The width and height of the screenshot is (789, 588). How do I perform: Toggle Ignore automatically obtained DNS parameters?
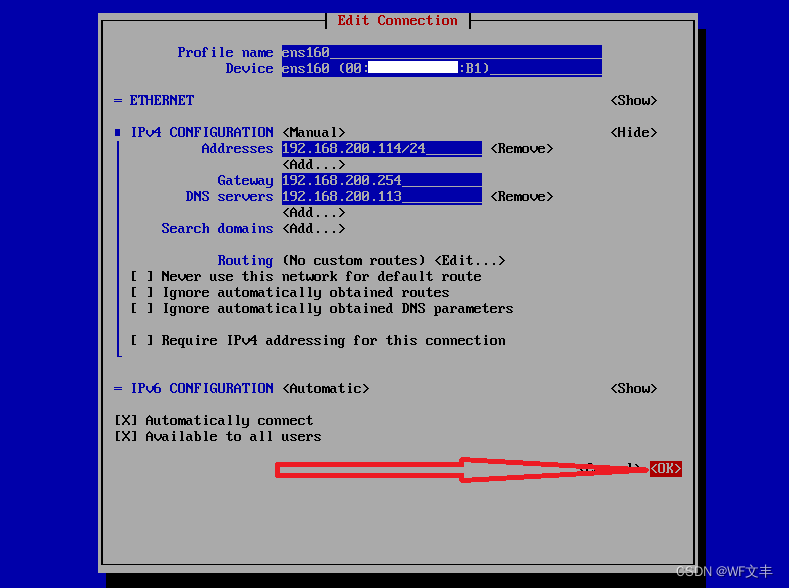[322, 308]
